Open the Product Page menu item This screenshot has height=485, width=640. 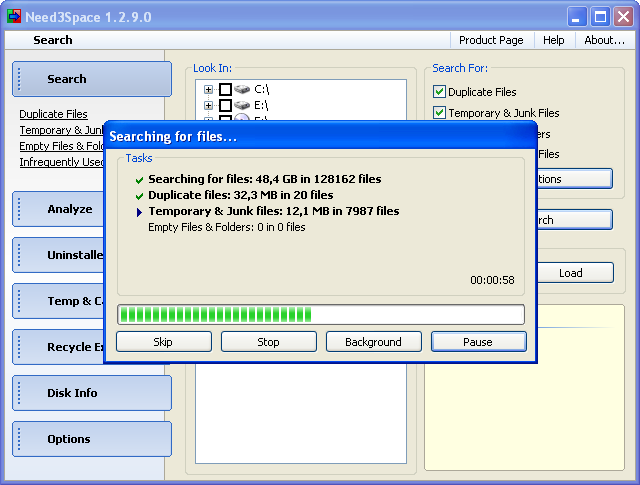coord(491,40)
